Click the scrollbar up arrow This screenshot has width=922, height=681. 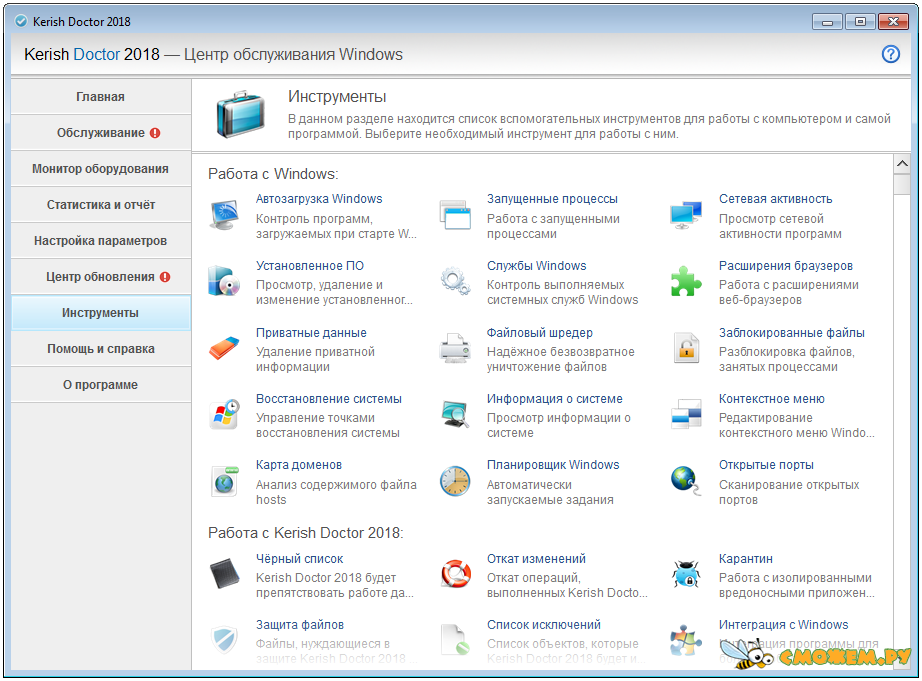pyautogui.click(x=902, y=163)
